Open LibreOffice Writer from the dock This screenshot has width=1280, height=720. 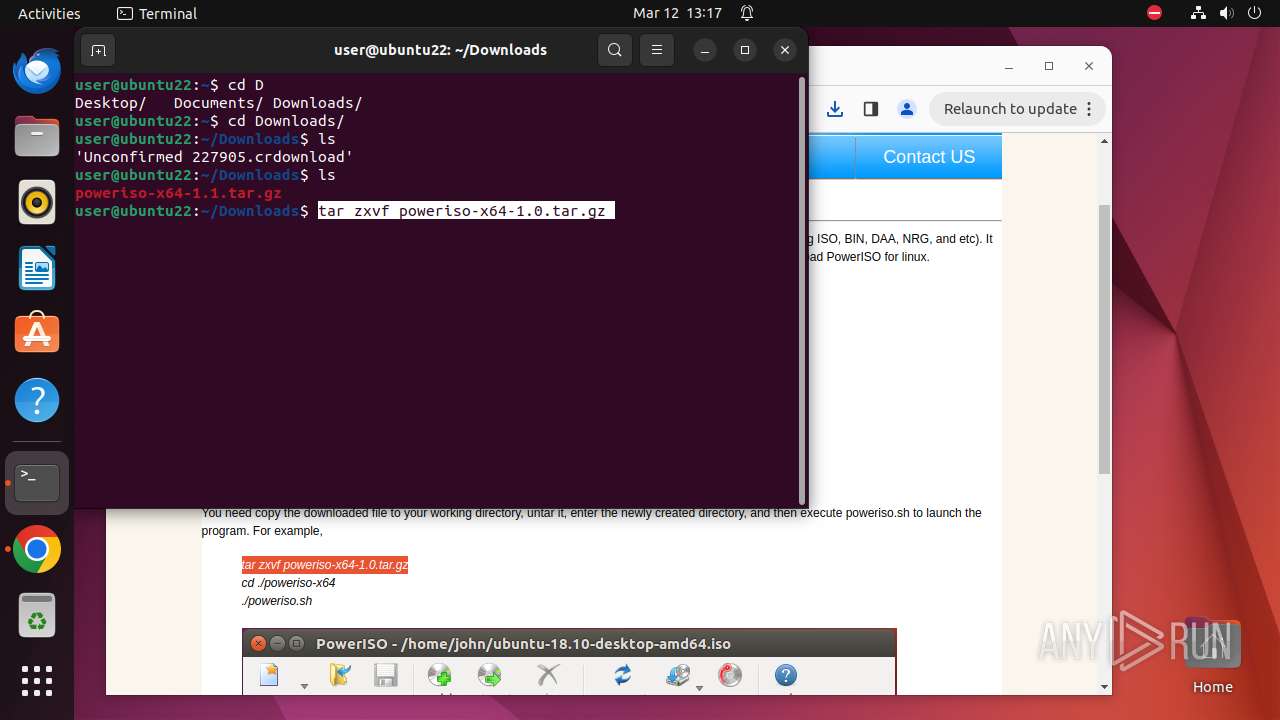point(37,268)
